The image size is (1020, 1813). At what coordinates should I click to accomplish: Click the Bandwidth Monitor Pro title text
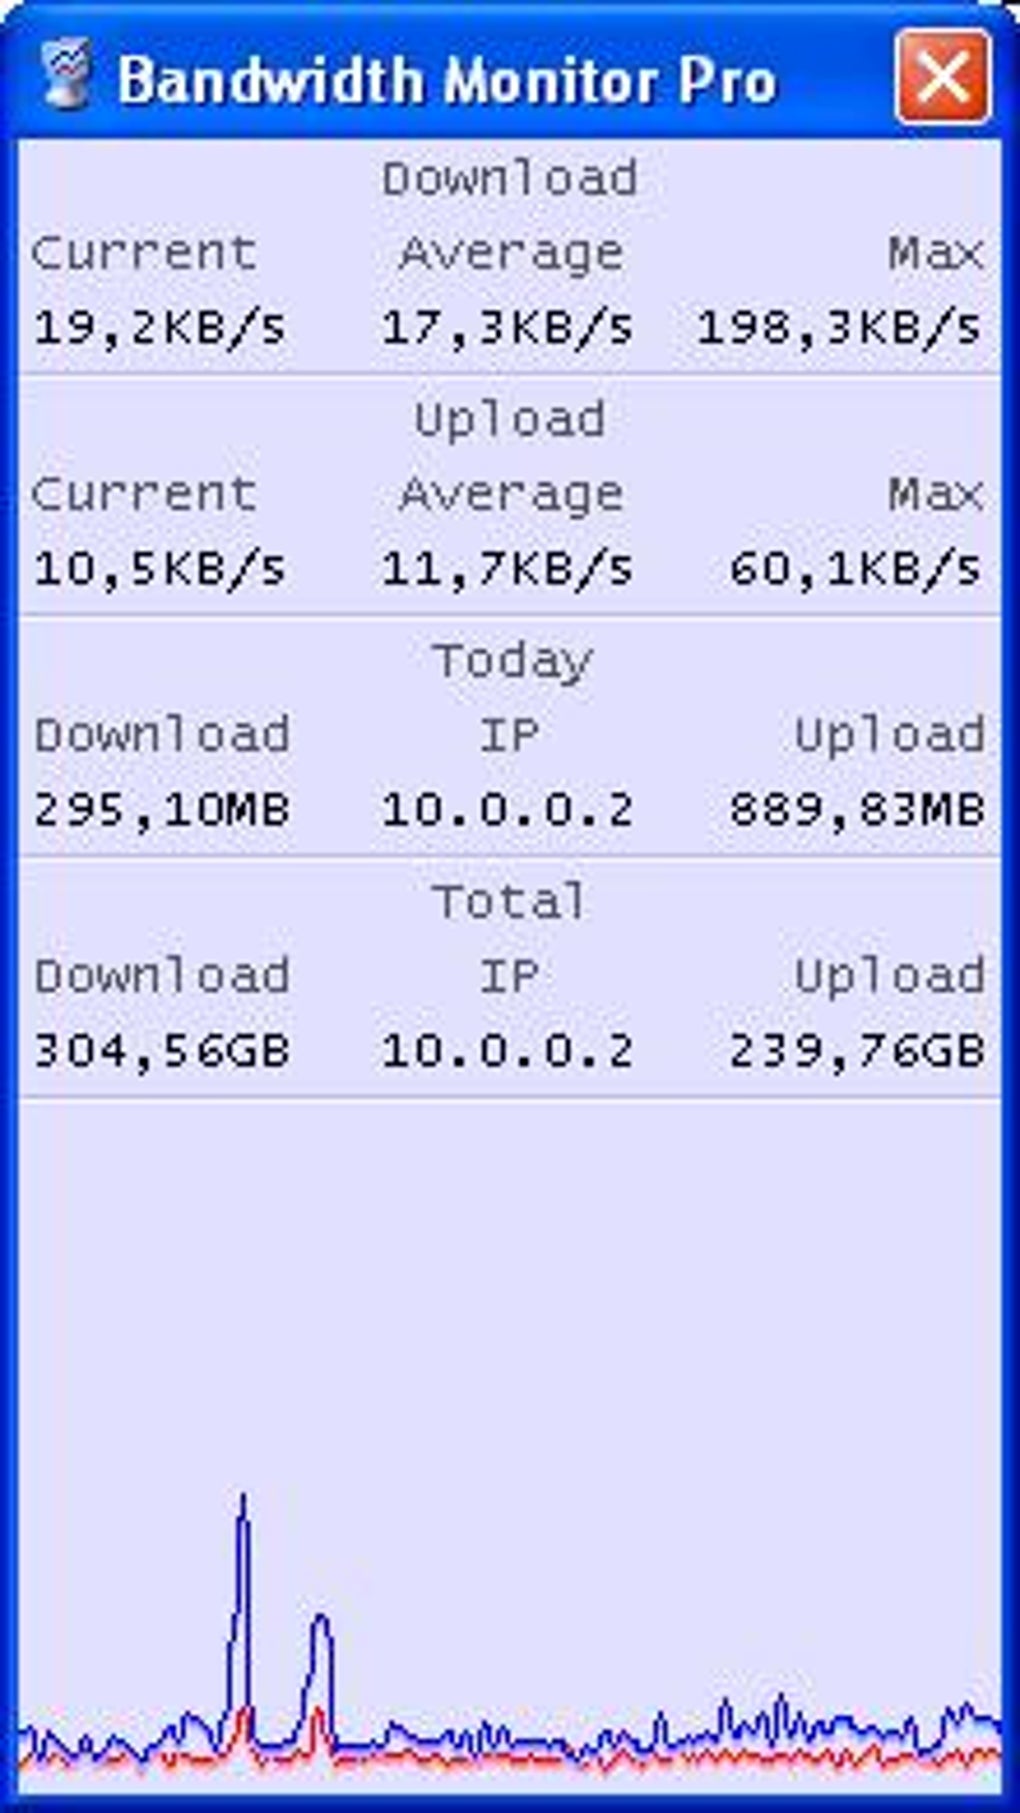pyautogui.click(x=446, y=80)
